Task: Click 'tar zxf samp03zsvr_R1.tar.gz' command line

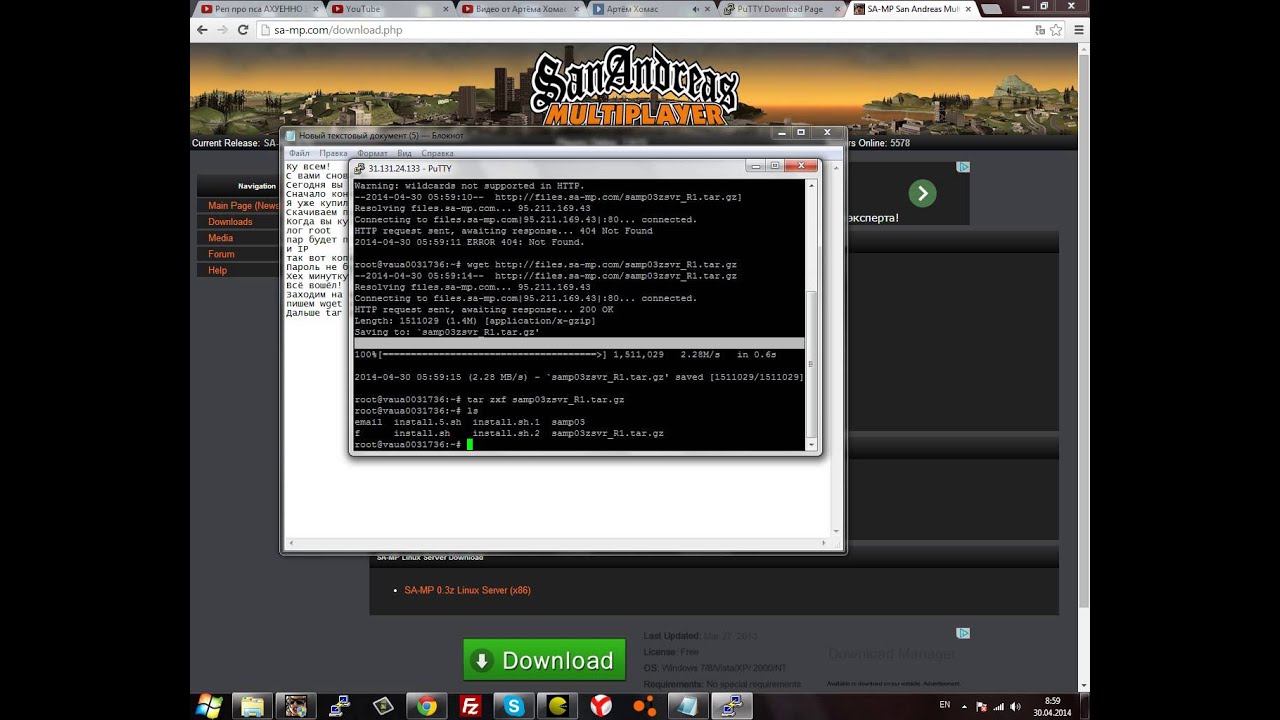Action: (545, 399)
